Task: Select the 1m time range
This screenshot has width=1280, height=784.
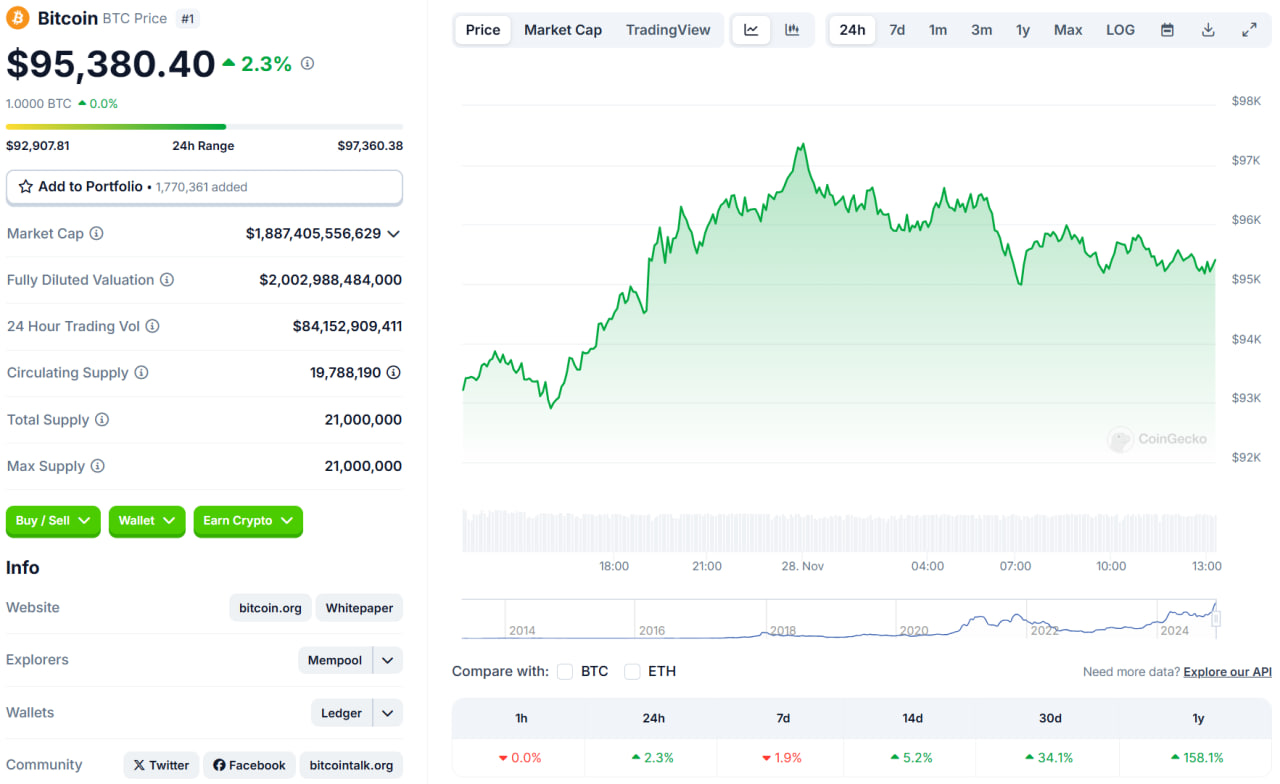Action: 938,30
